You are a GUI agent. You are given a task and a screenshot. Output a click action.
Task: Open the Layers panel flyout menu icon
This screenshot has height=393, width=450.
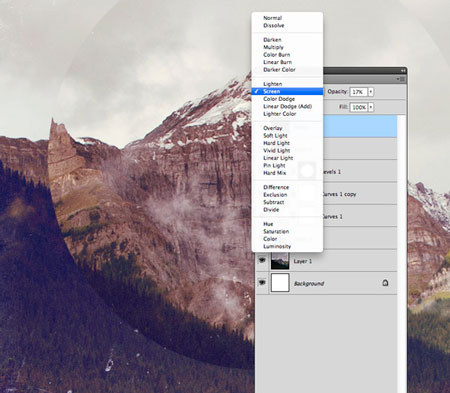click(x=401, y=79)
